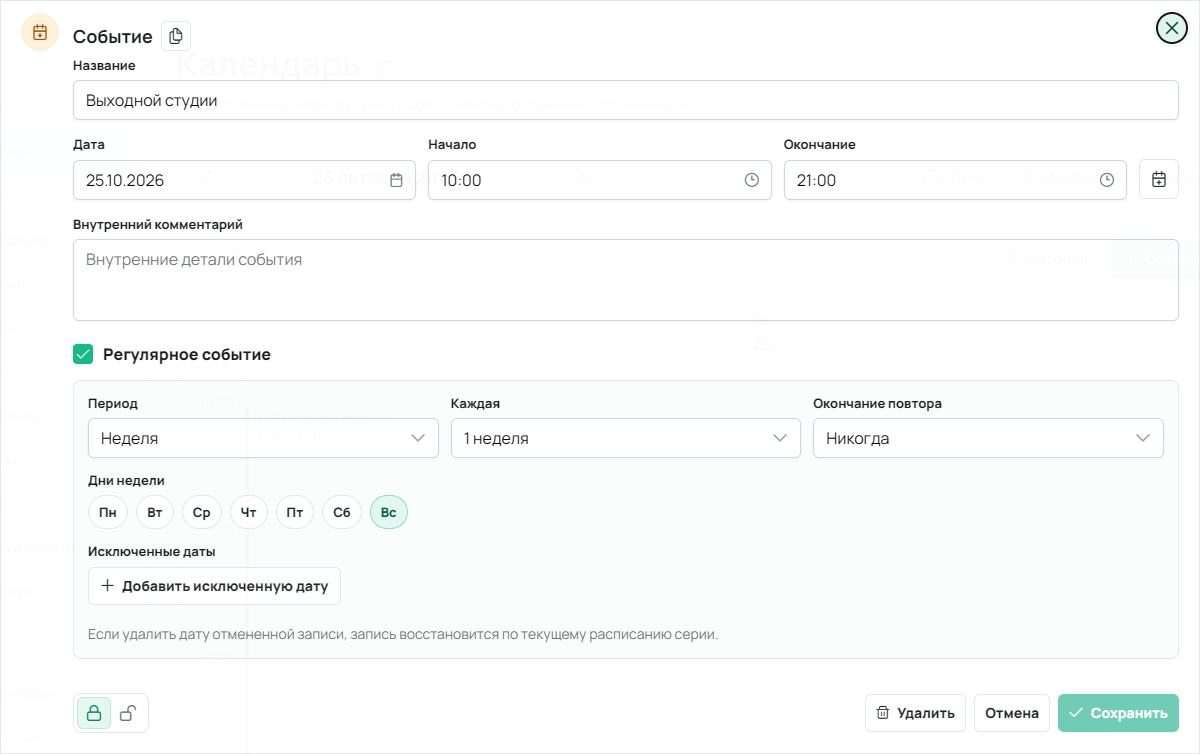
Task: Open the Период dropdown
Action: tap(263, 438)
